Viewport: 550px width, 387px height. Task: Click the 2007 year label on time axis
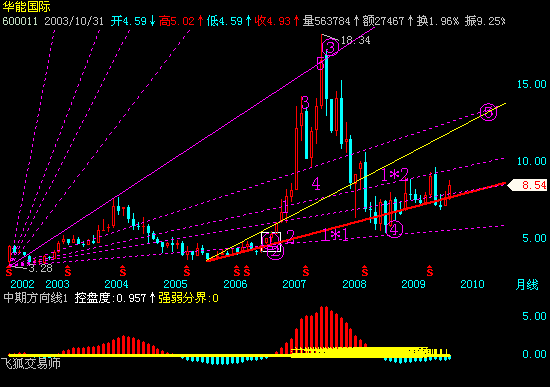click(x=294, y=284)
